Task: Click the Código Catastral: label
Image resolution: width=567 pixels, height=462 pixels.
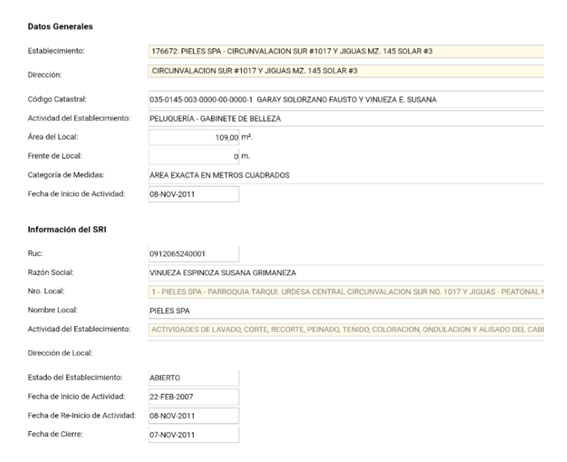Action: pos(57,99)
